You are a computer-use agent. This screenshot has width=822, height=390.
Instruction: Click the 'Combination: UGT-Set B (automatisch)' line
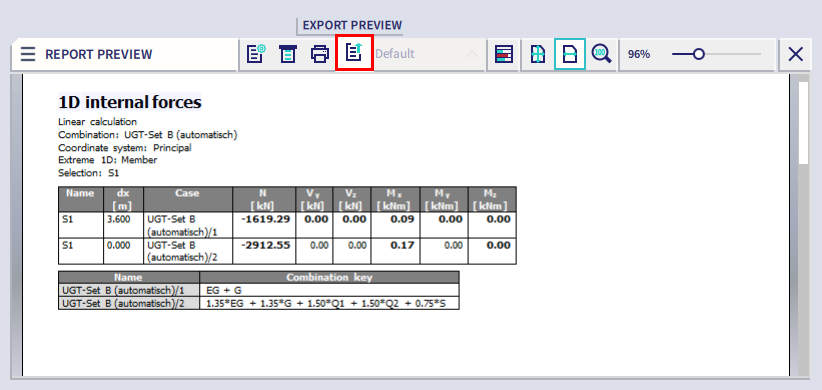pyautogui.click(x=148, y=135)
